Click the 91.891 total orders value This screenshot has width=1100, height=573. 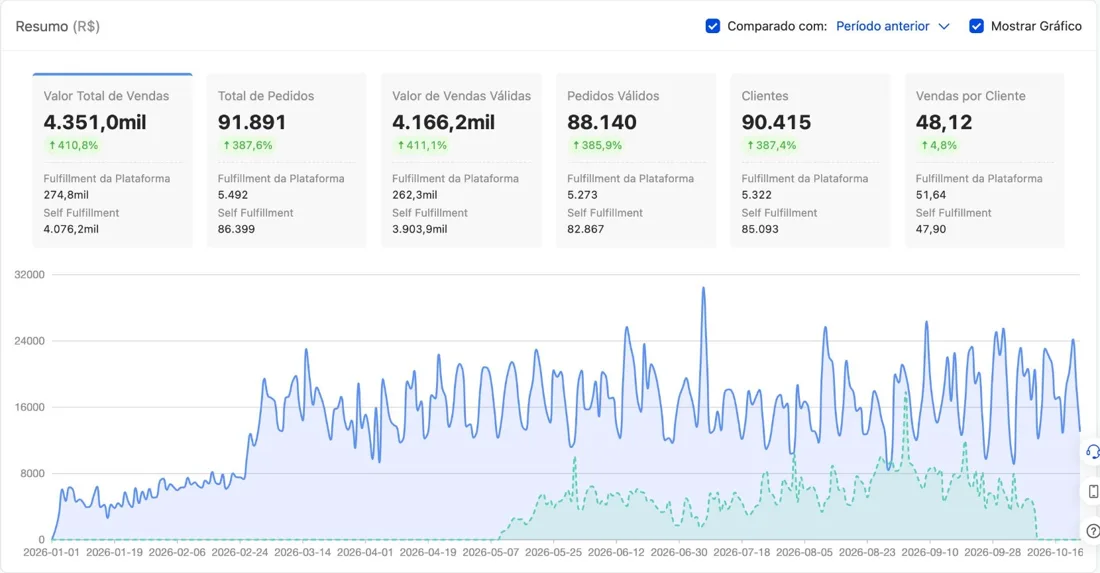(252, 122)
